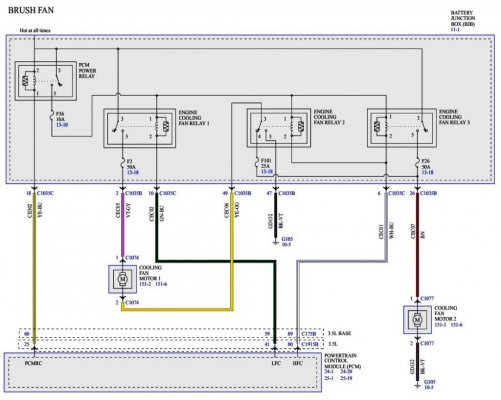The width and height of the screenshot is (501, 400).
Task: Open the 13-18 reference under F101
Action: click(267, 171)
